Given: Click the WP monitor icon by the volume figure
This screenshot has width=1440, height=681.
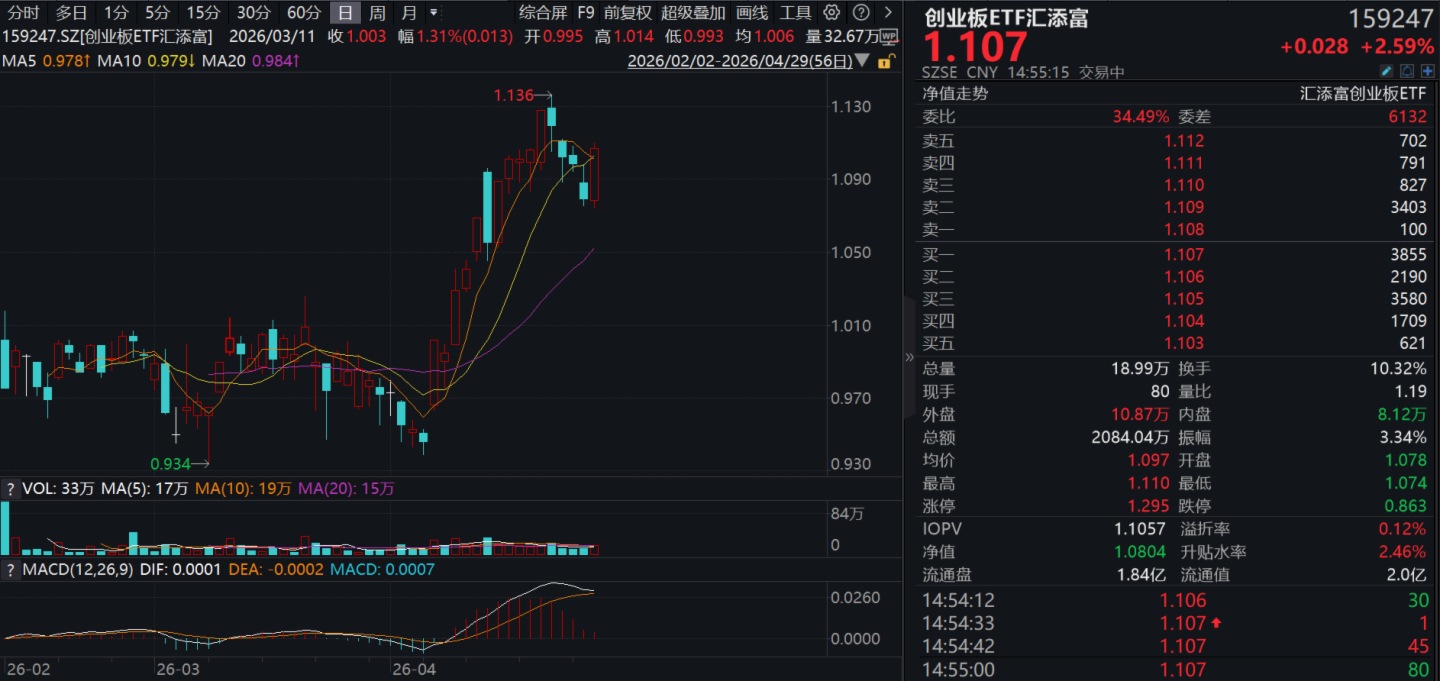Looking at the screenshot, I should coord(888,36).
